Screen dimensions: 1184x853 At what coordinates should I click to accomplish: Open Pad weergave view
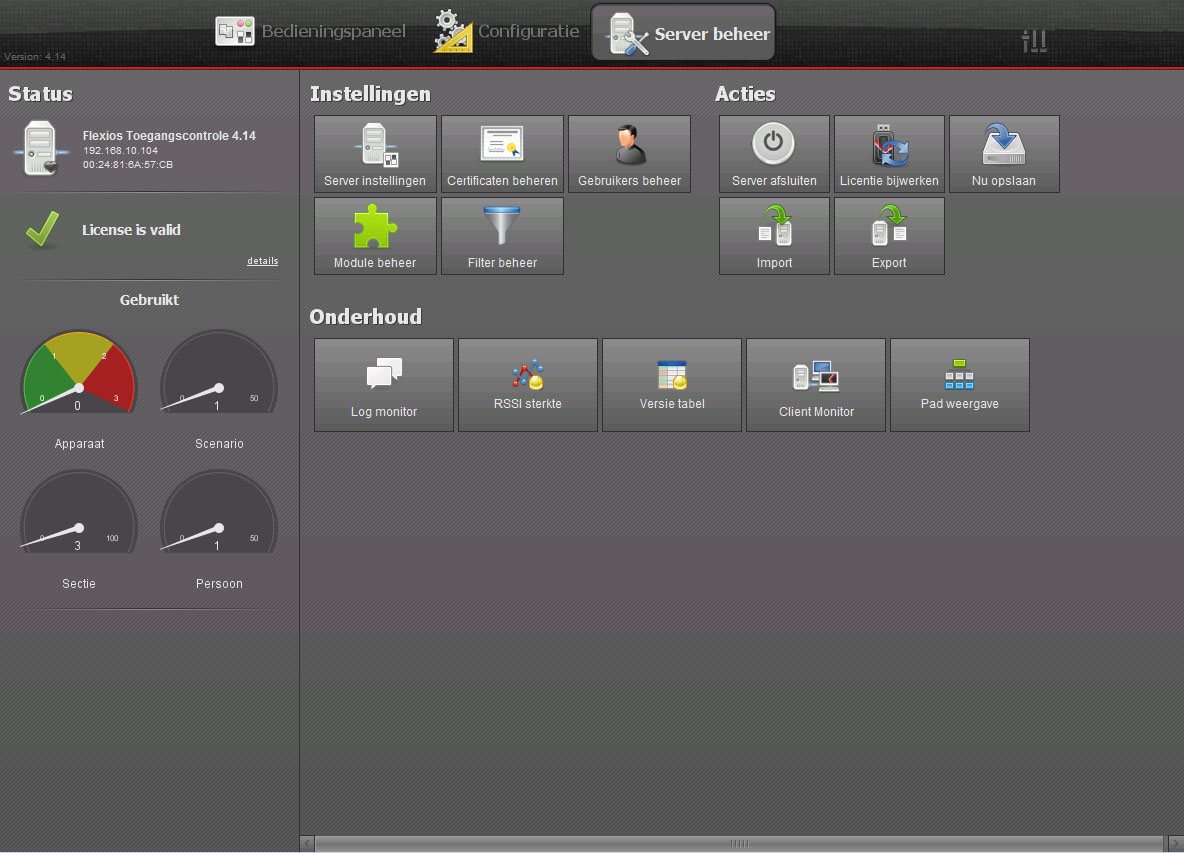(960, 385)
